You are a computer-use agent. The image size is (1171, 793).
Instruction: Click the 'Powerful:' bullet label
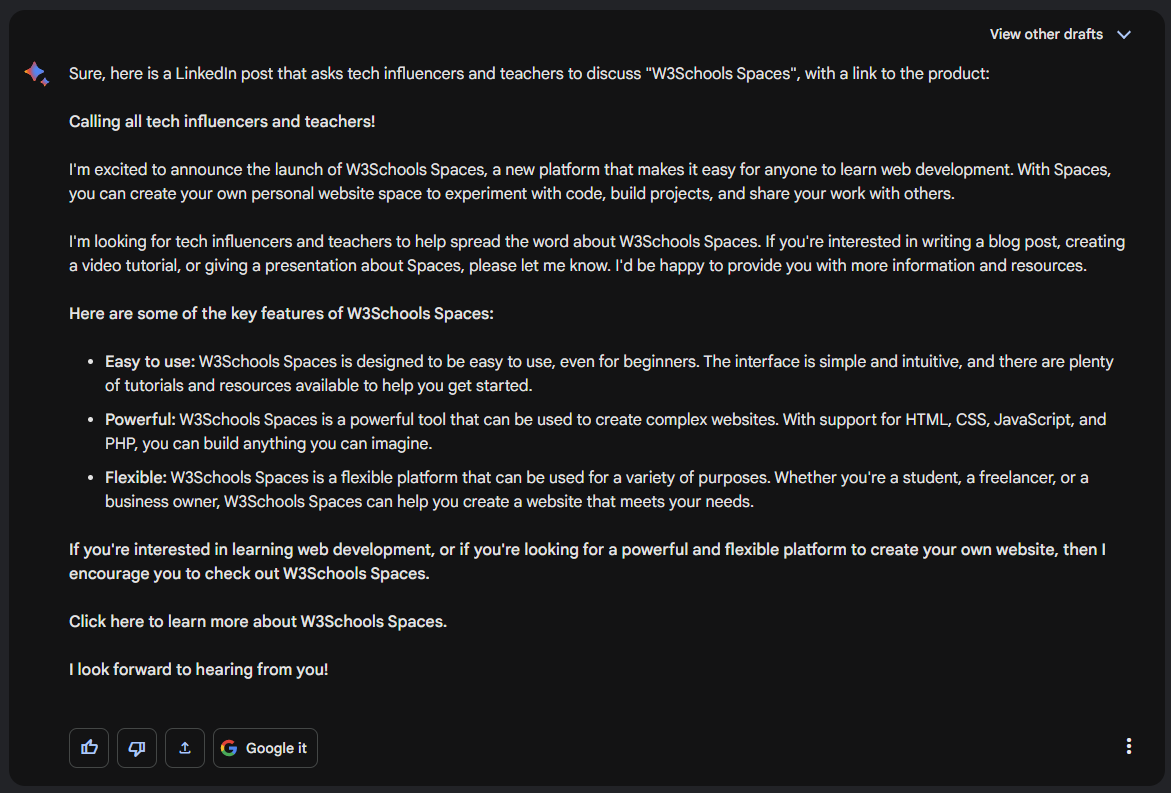pyautogui.click(x=140, y=420)
